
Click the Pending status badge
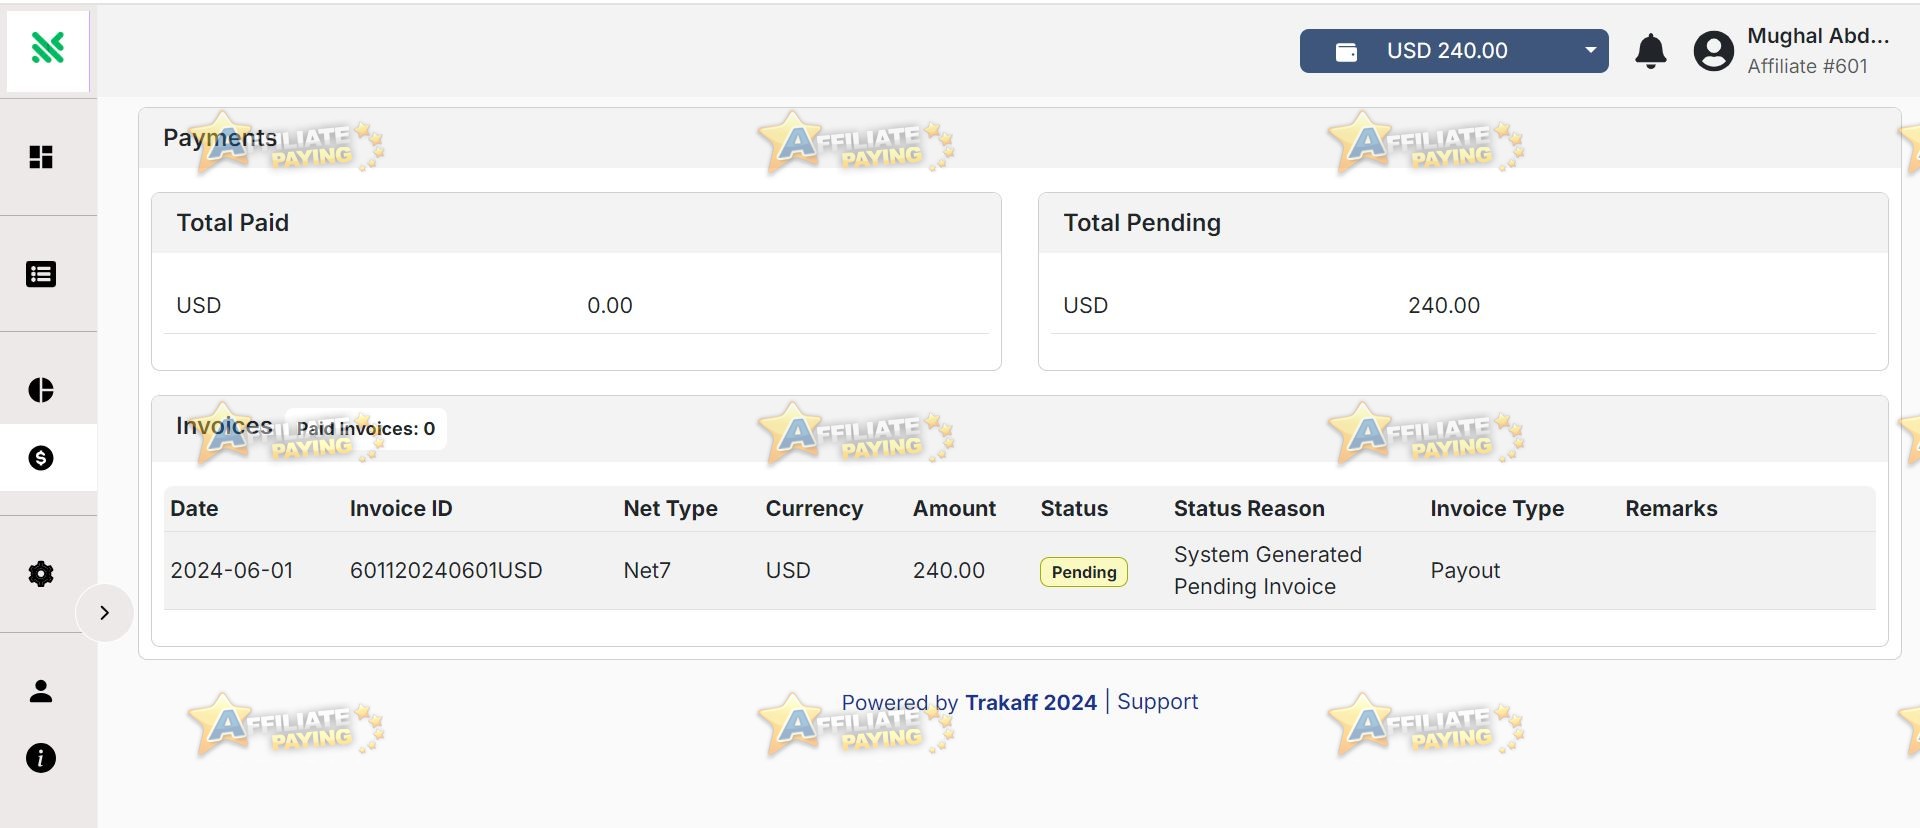coord(1084,572)
